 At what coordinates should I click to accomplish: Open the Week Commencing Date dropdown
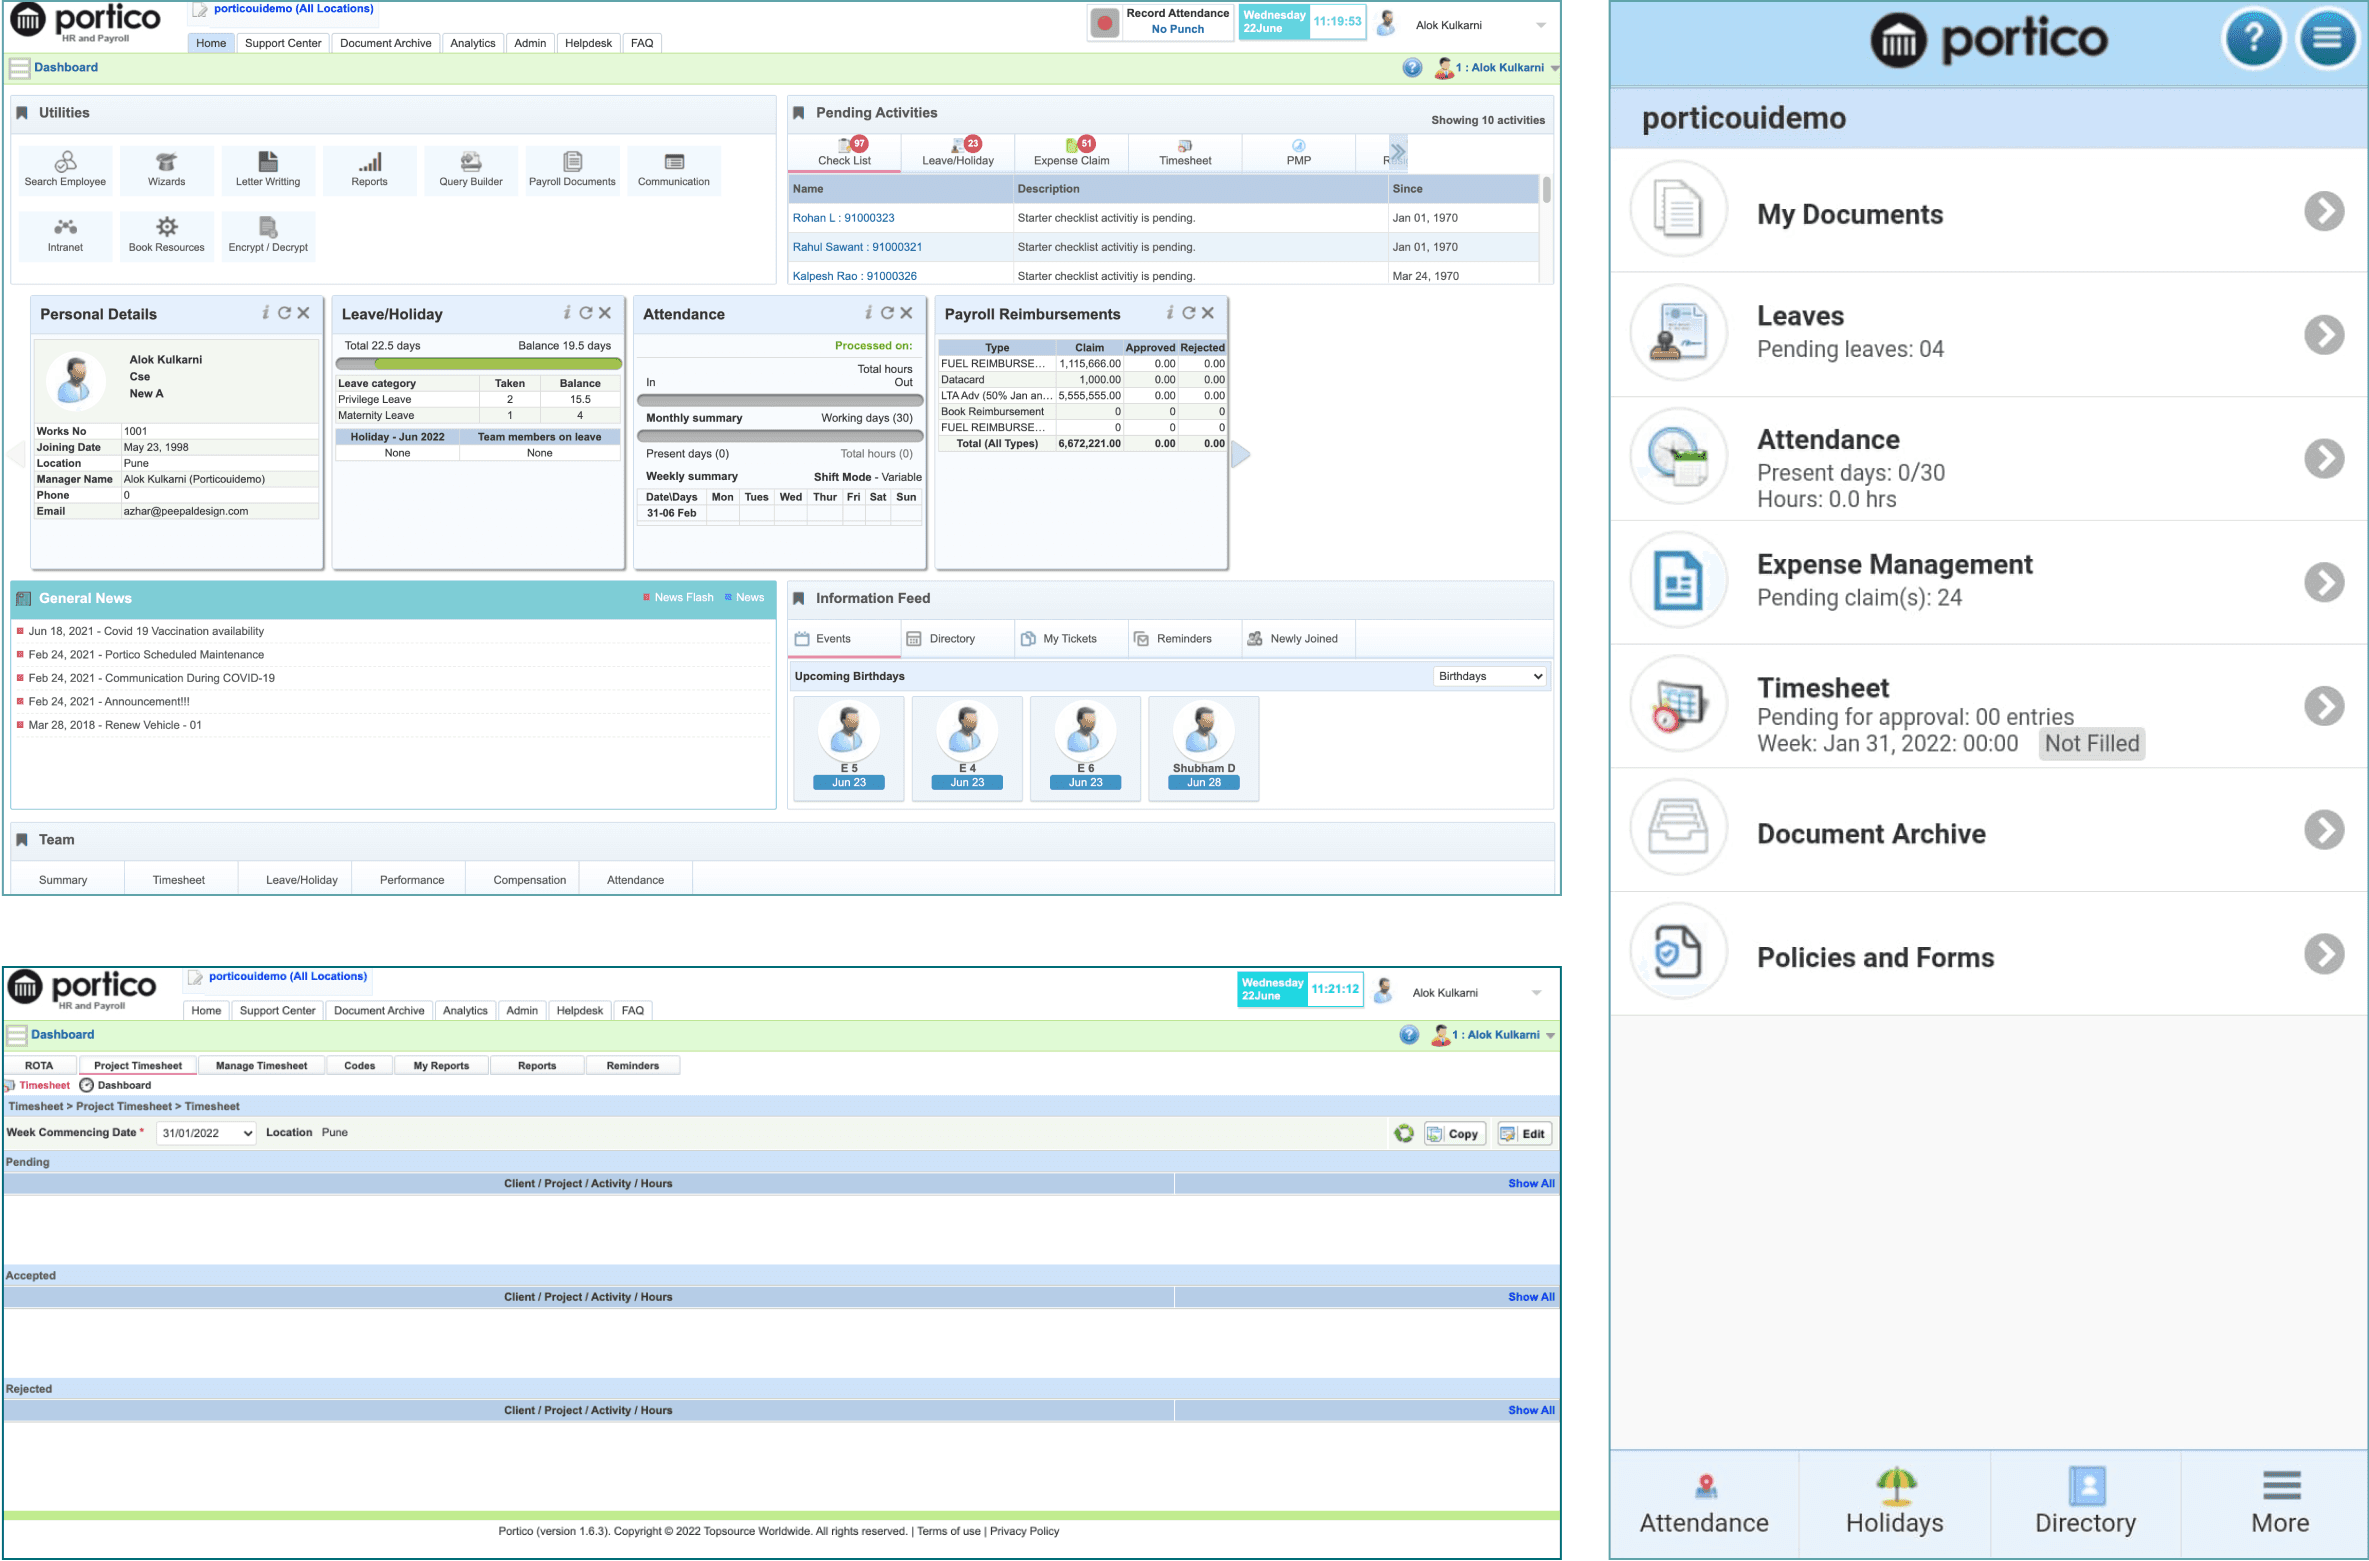click(206, 1133)
